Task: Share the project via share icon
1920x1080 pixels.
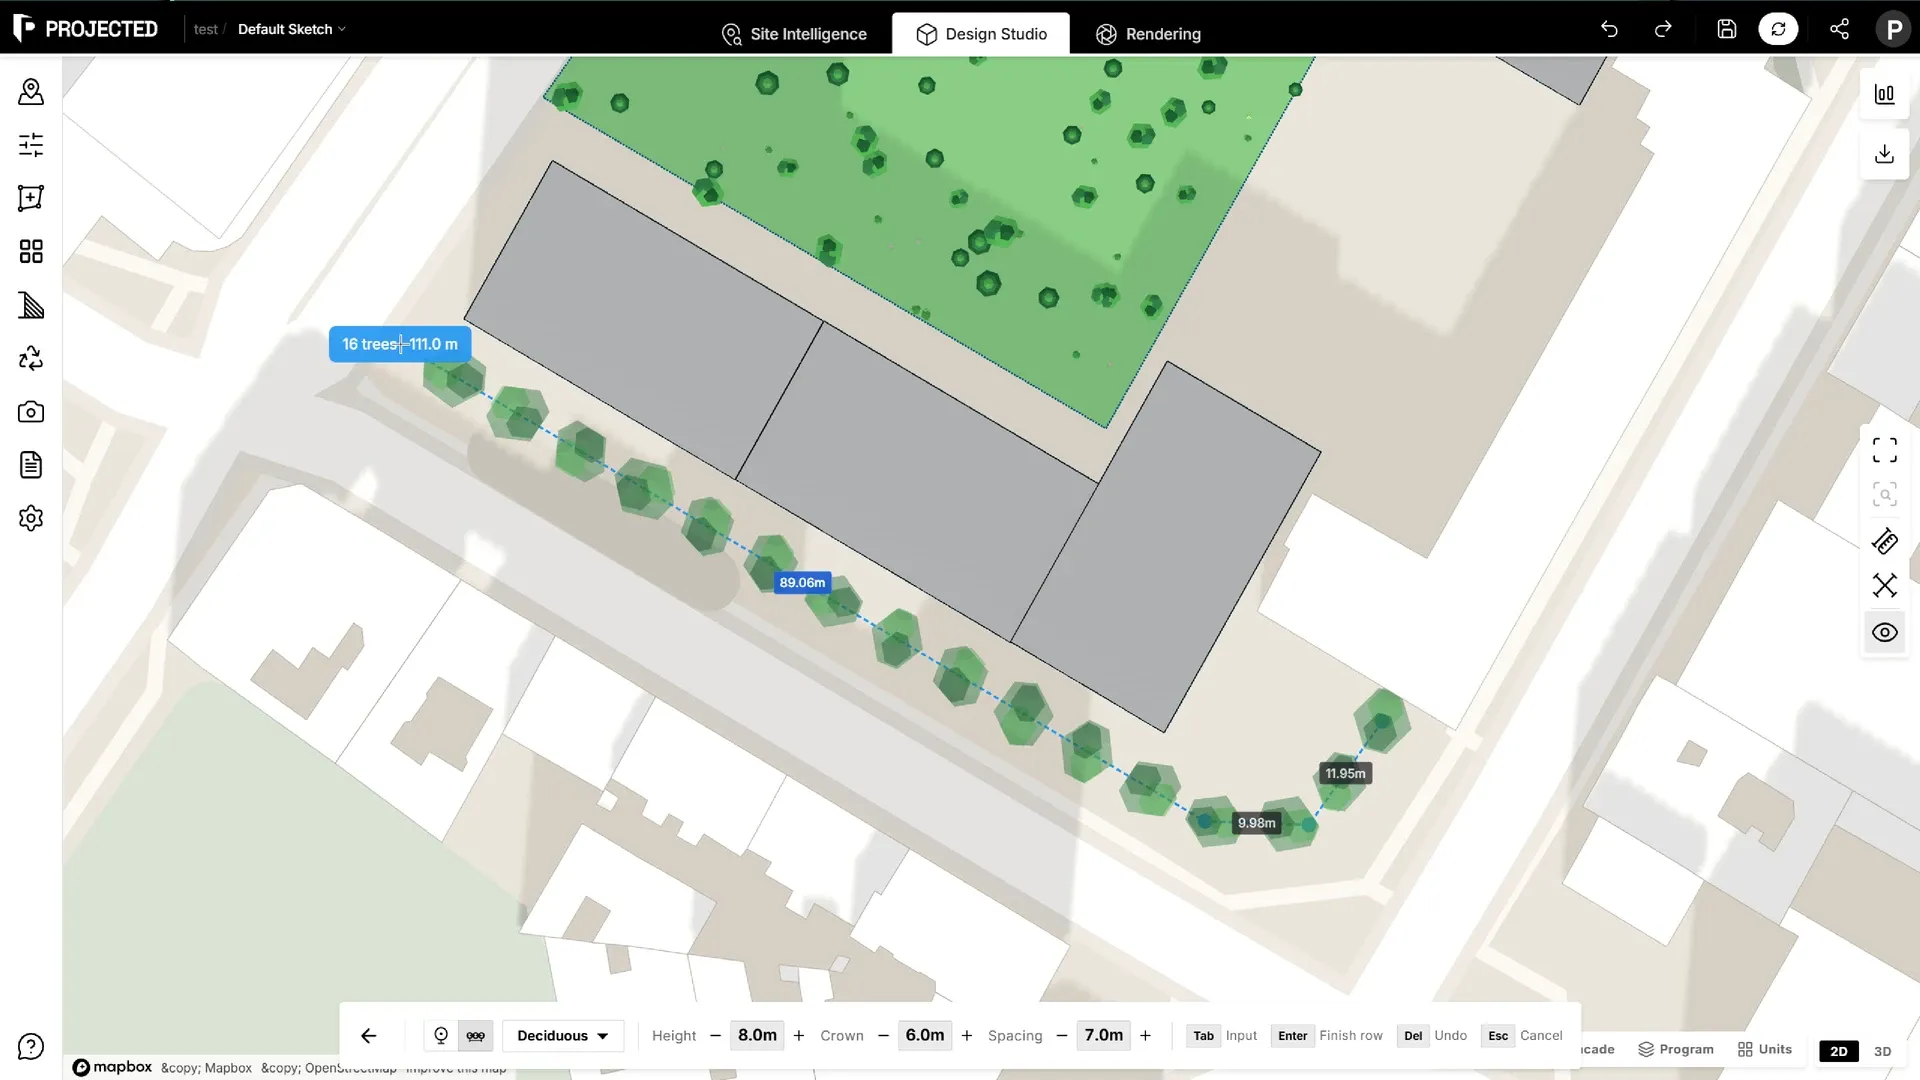Action: click(x=1839, y=29)
